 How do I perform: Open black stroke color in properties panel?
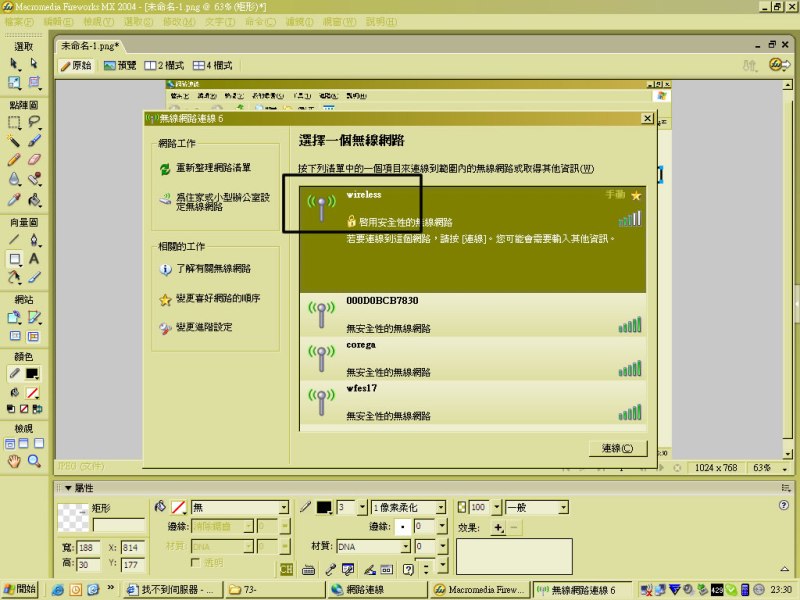(324, 507)
